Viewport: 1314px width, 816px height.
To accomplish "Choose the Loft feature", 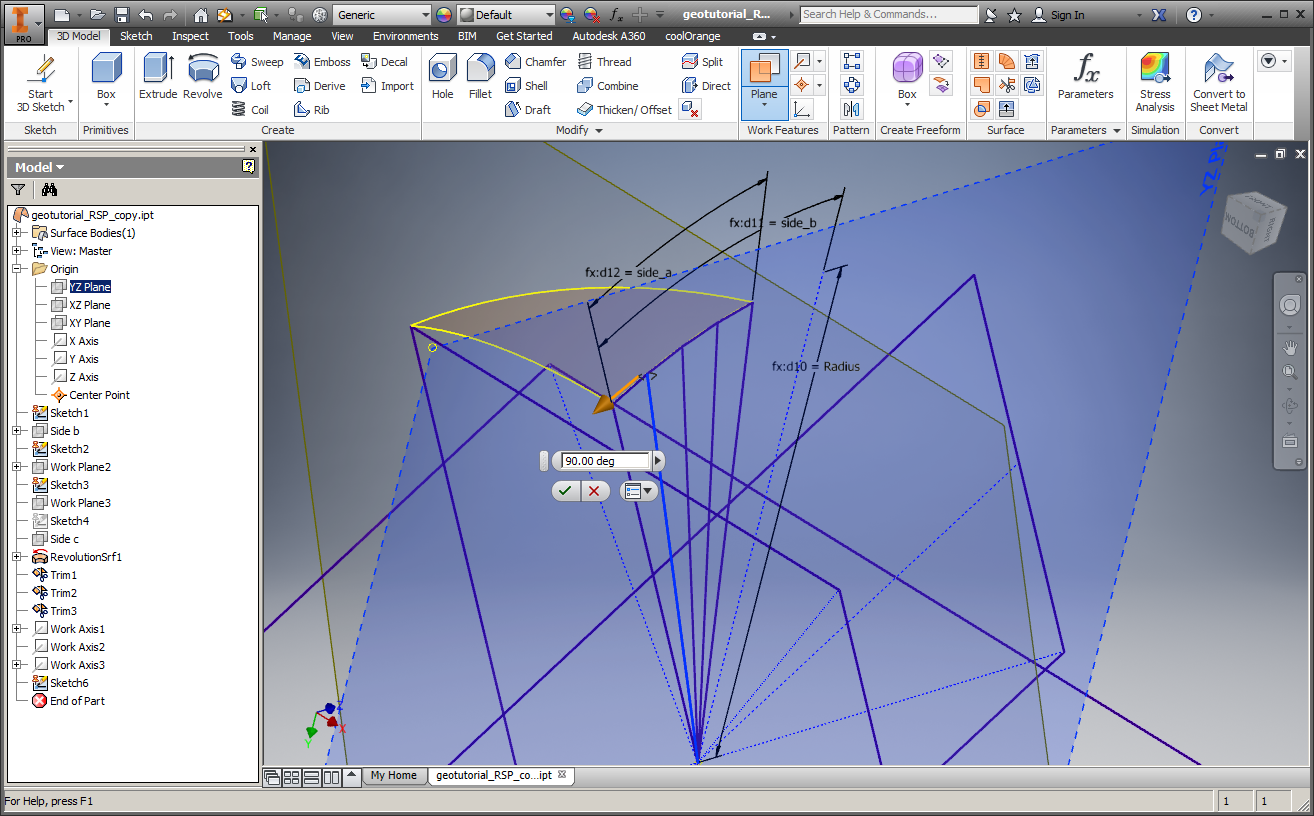I will 251,86.
